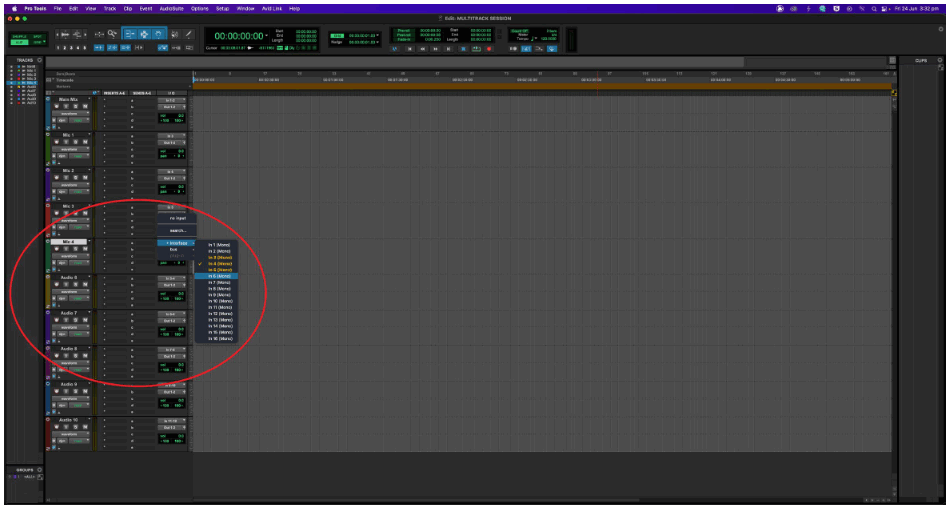Image resolution: width=952 pixels, height=509 pixels.
Task: Open Audio 7 input path selector
Action: point(172,314)
